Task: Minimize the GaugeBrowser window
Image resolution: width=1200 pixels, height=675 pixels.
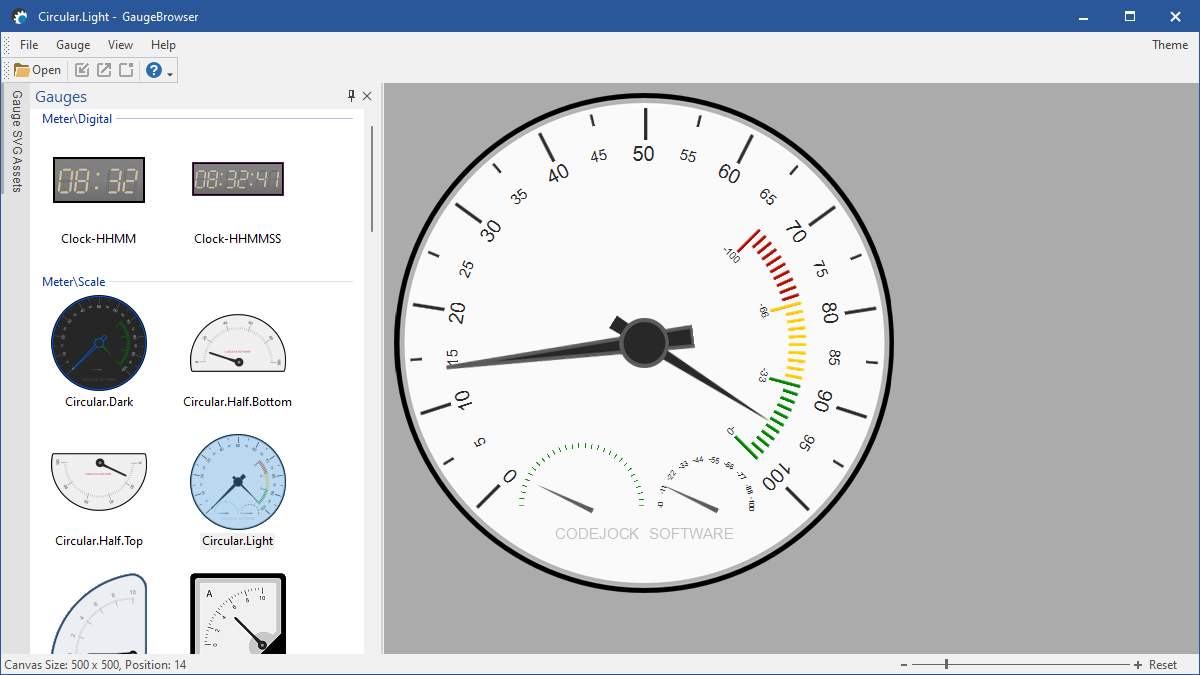Action: pyautogui.click(x=1084, y=16)
